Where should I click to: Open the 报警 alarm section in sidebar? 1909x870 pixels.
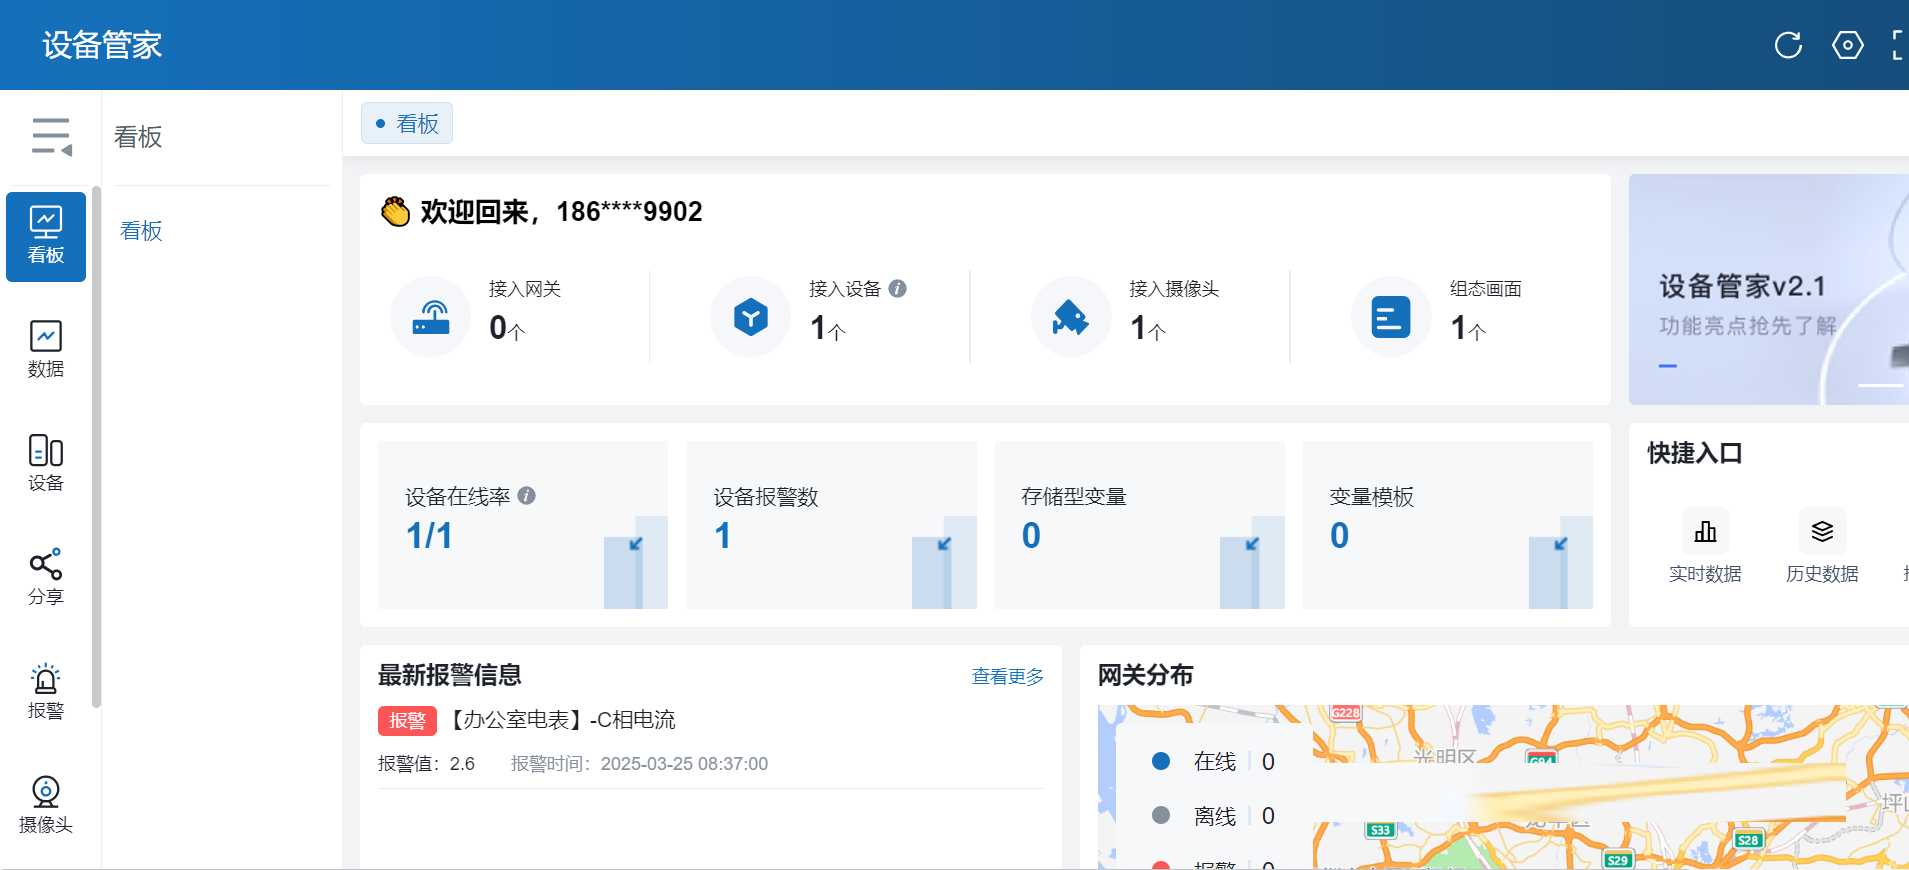tap(46, 691)
